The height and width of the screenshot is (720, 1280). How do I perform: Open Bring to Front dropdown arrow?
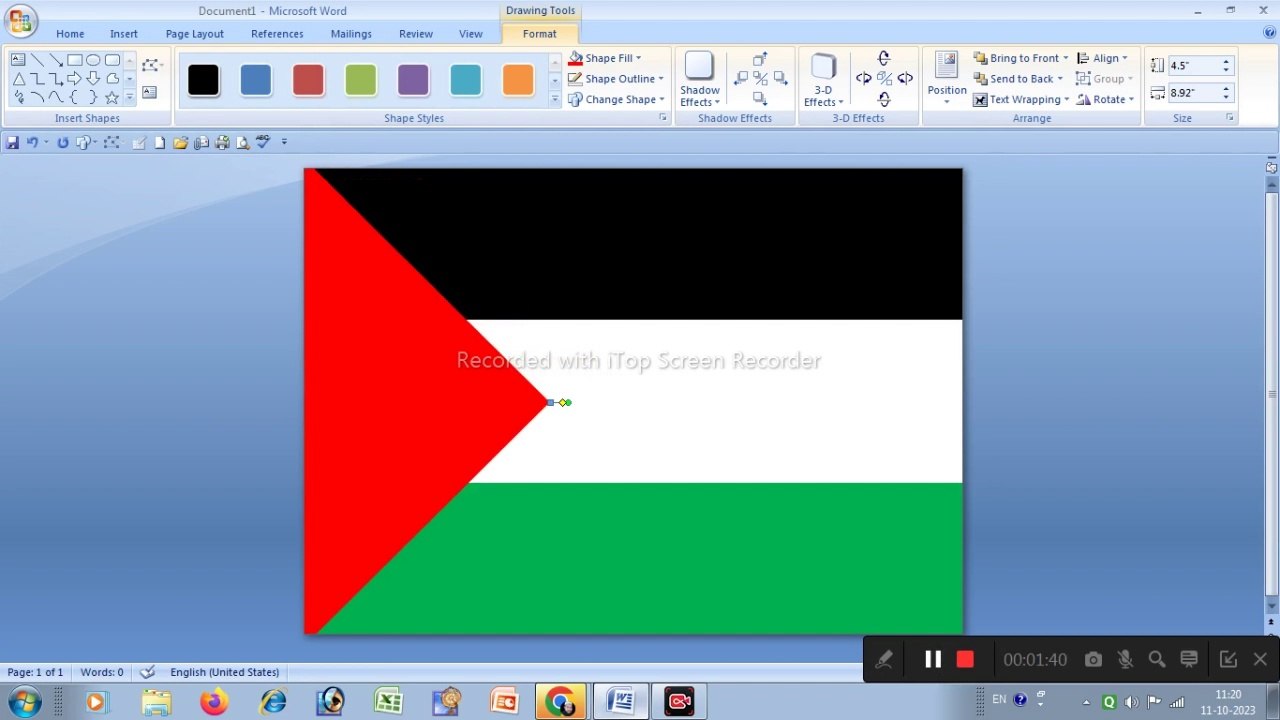pos(1065,58)
